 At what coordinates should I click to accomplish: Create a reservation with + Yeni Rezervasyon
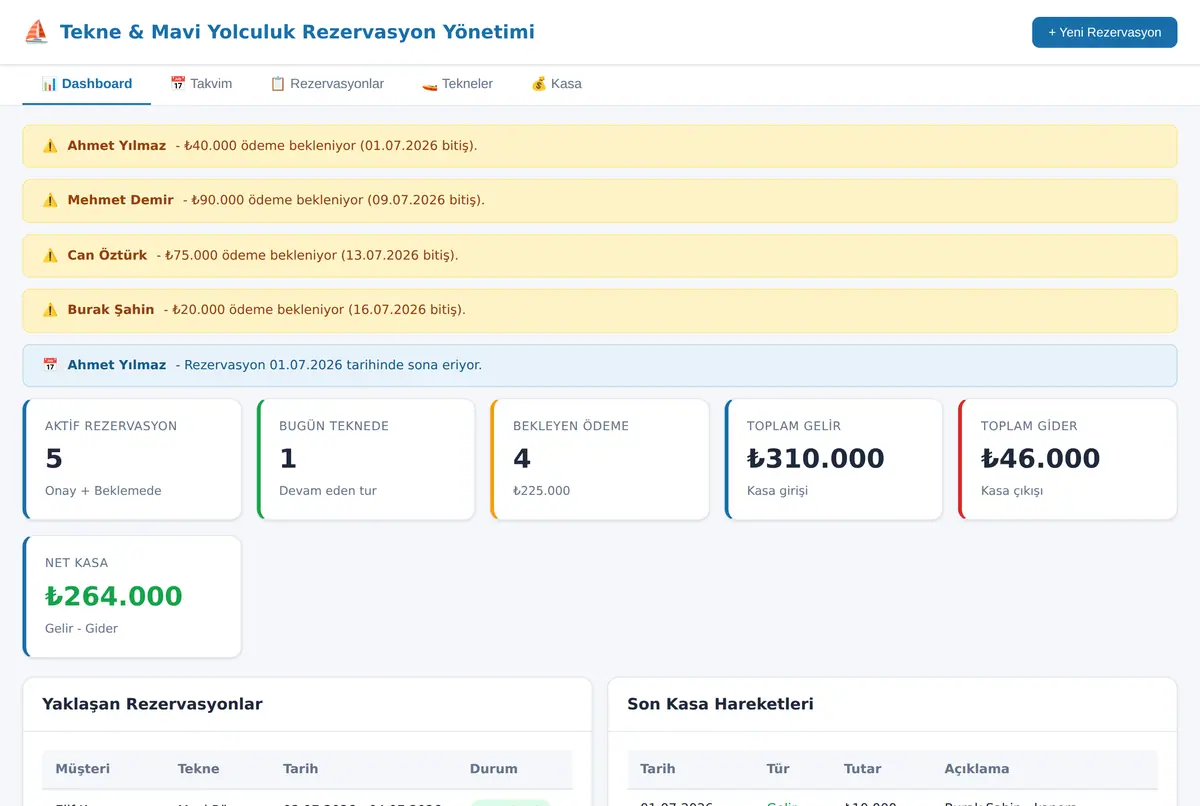(x=1104, y=32)
